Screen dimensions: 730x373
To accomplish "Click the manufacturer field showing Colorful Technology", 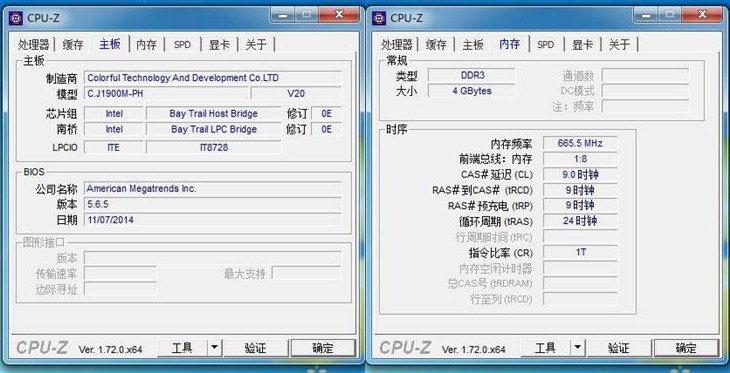I will [x=213, y=78].
